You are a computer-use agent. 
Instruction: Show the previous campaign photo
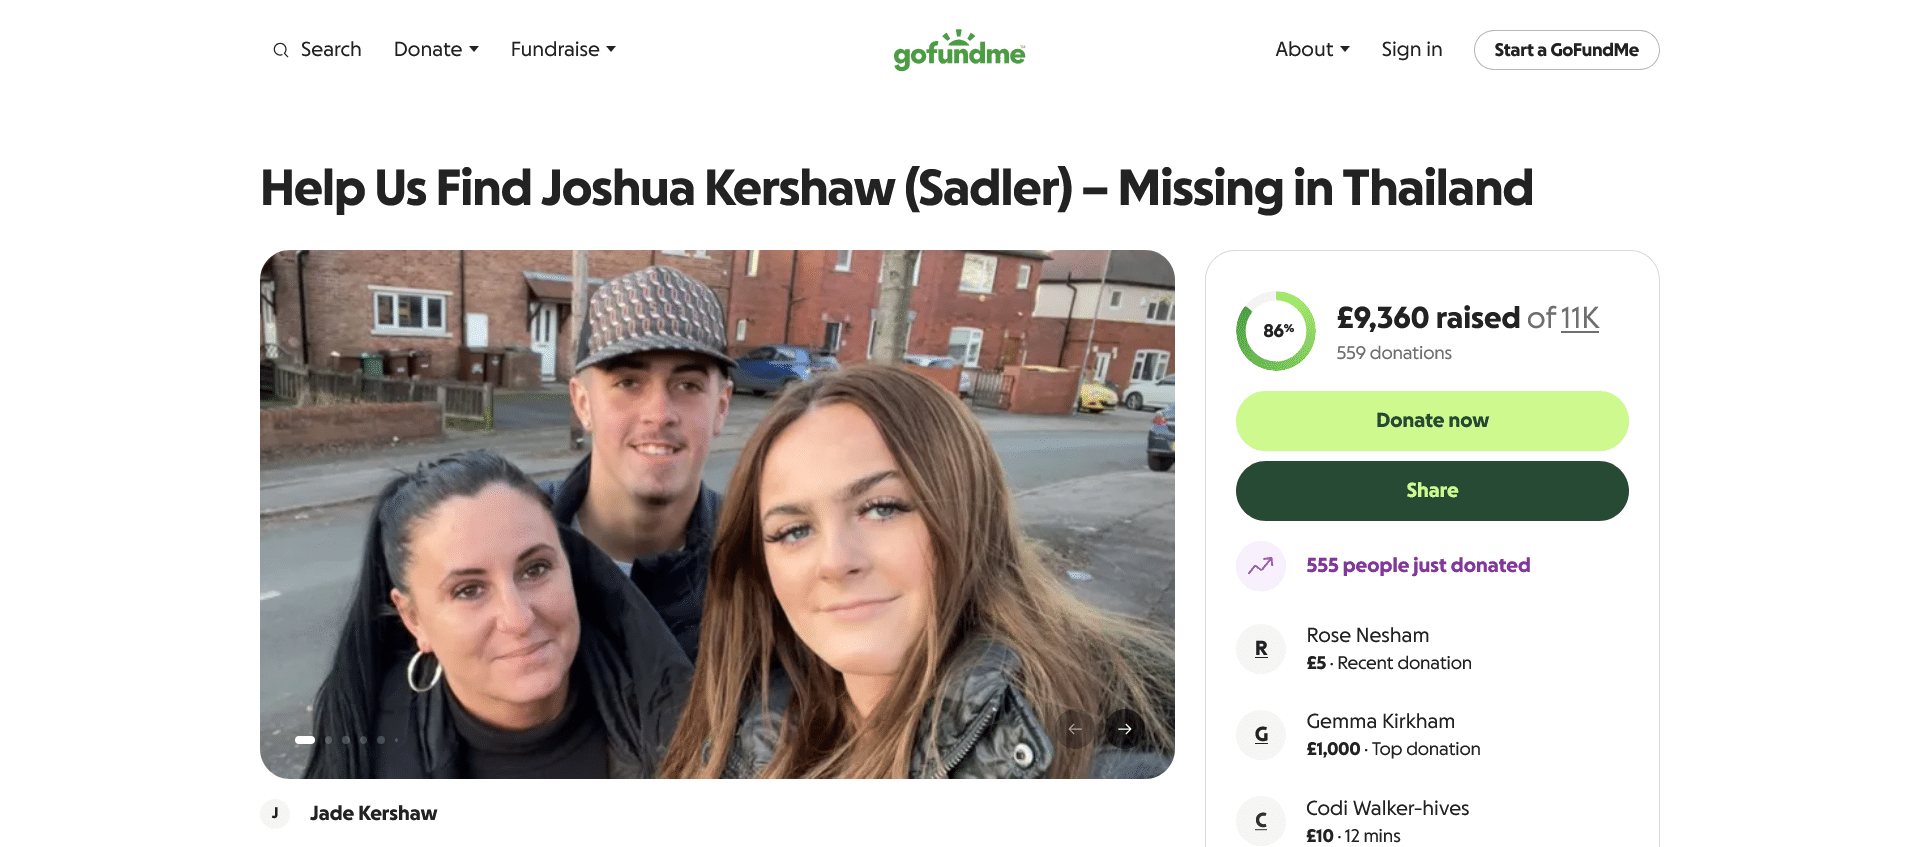[1075, 729]
